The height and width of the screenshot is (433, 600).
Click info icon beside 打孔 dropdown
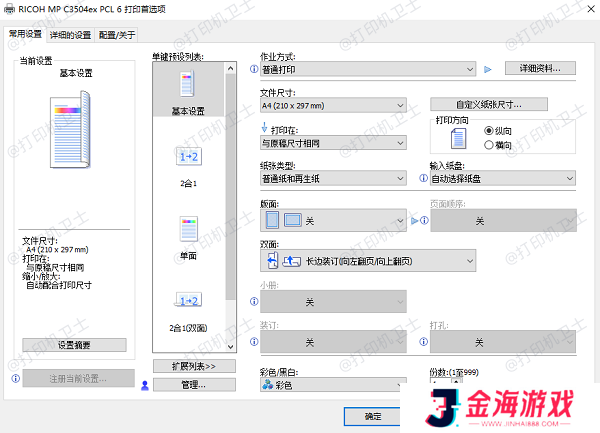point(423,342)
